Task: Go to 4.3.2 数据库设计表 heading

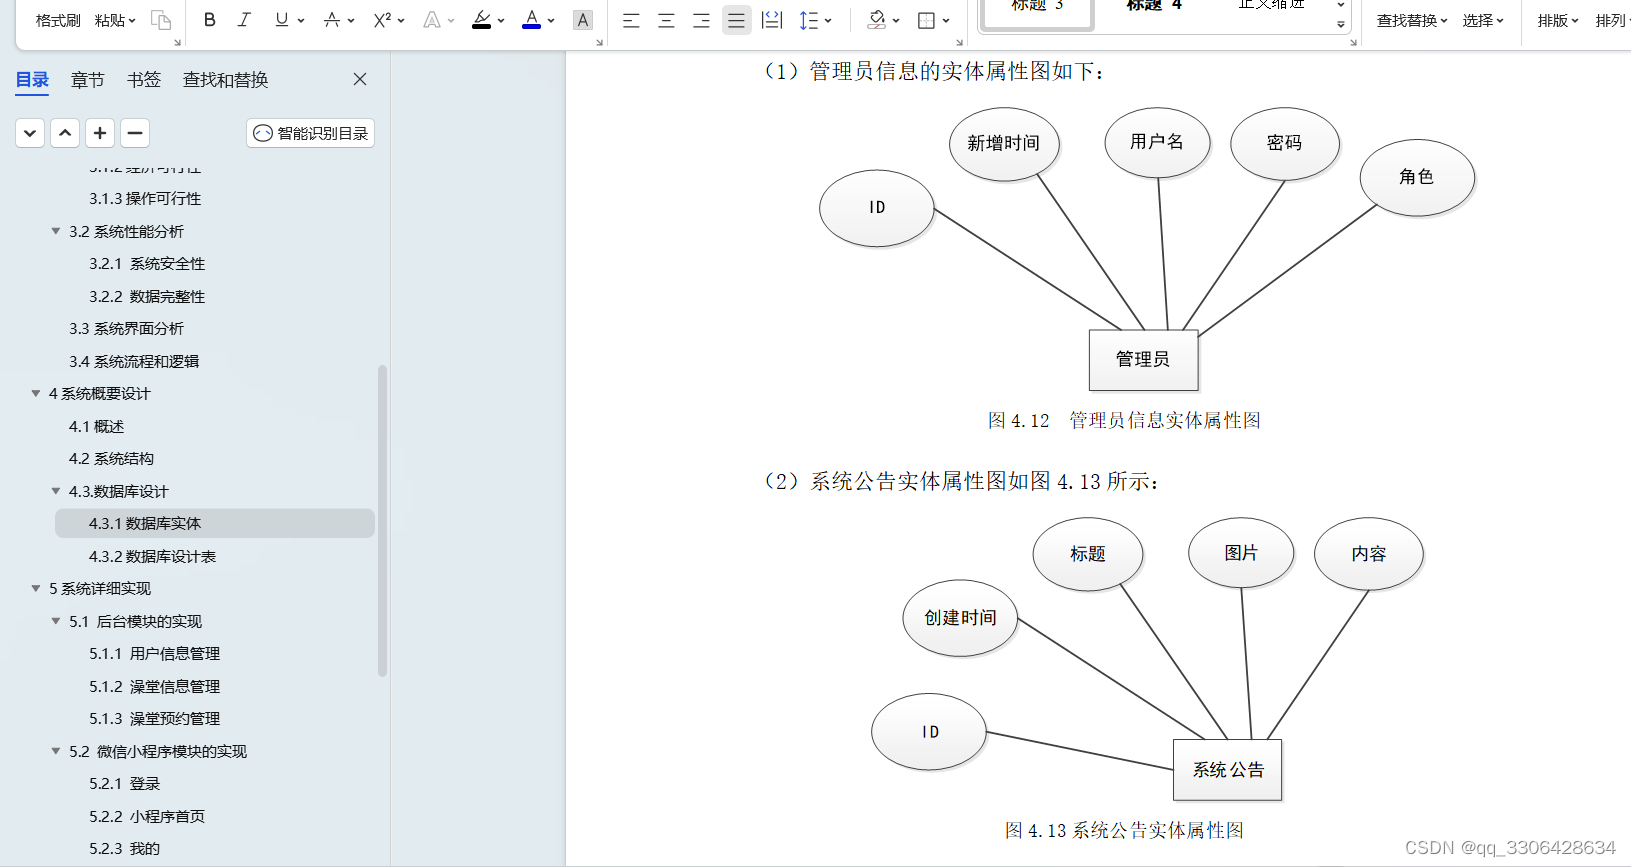Action: 152,556
